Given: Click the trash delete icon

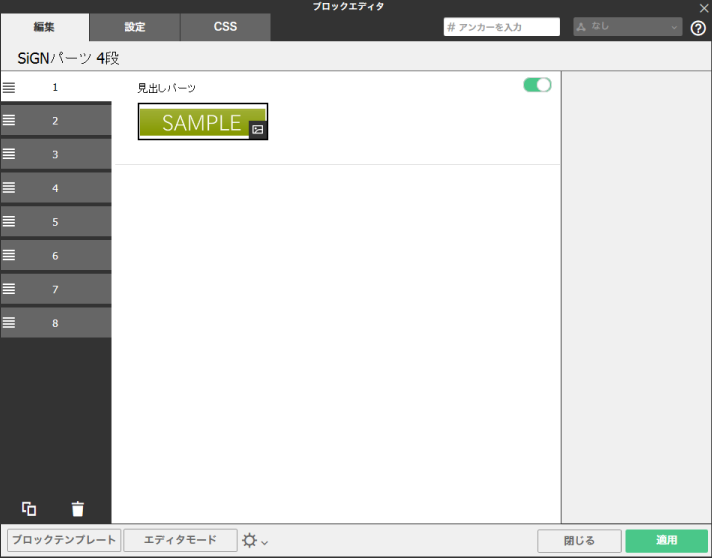Looking at the screenshot, I should (x=78, y=509).
